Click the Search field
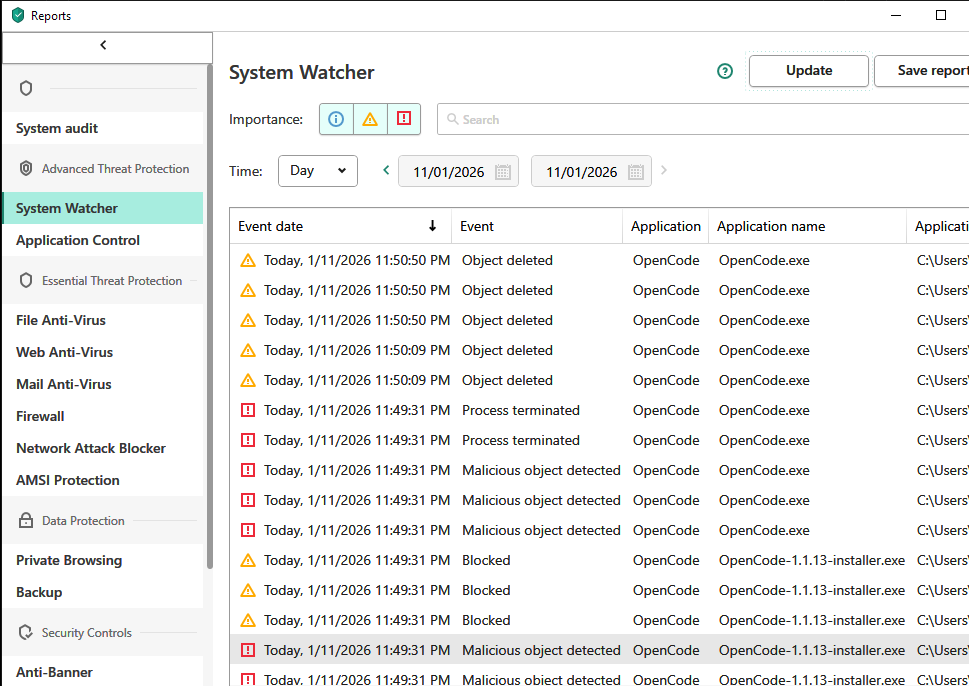 703,119
